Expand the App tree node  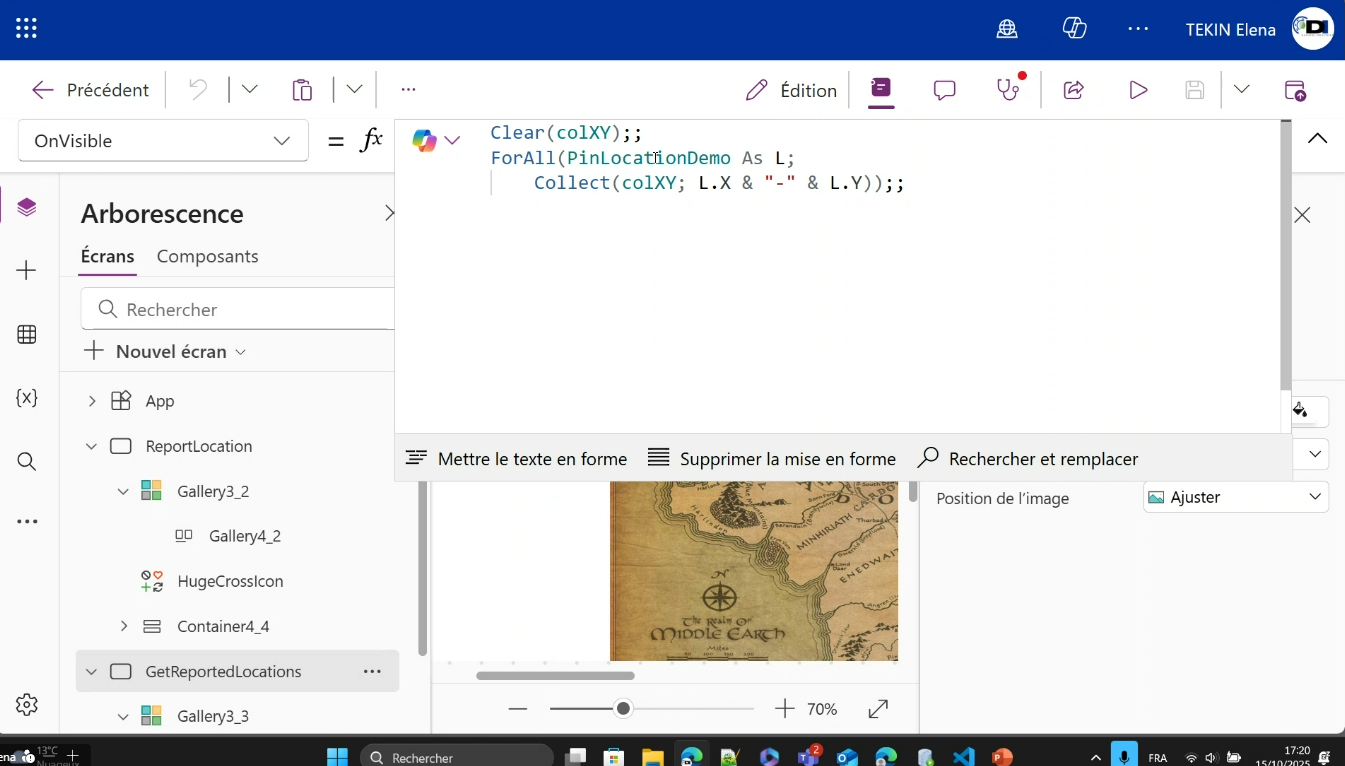pyautogui.click(x=92, y=401)
